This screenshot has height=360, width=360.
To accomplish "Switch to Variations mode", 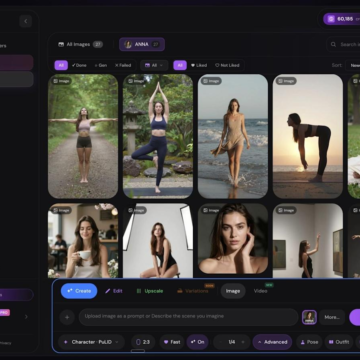I will point(193,291).
